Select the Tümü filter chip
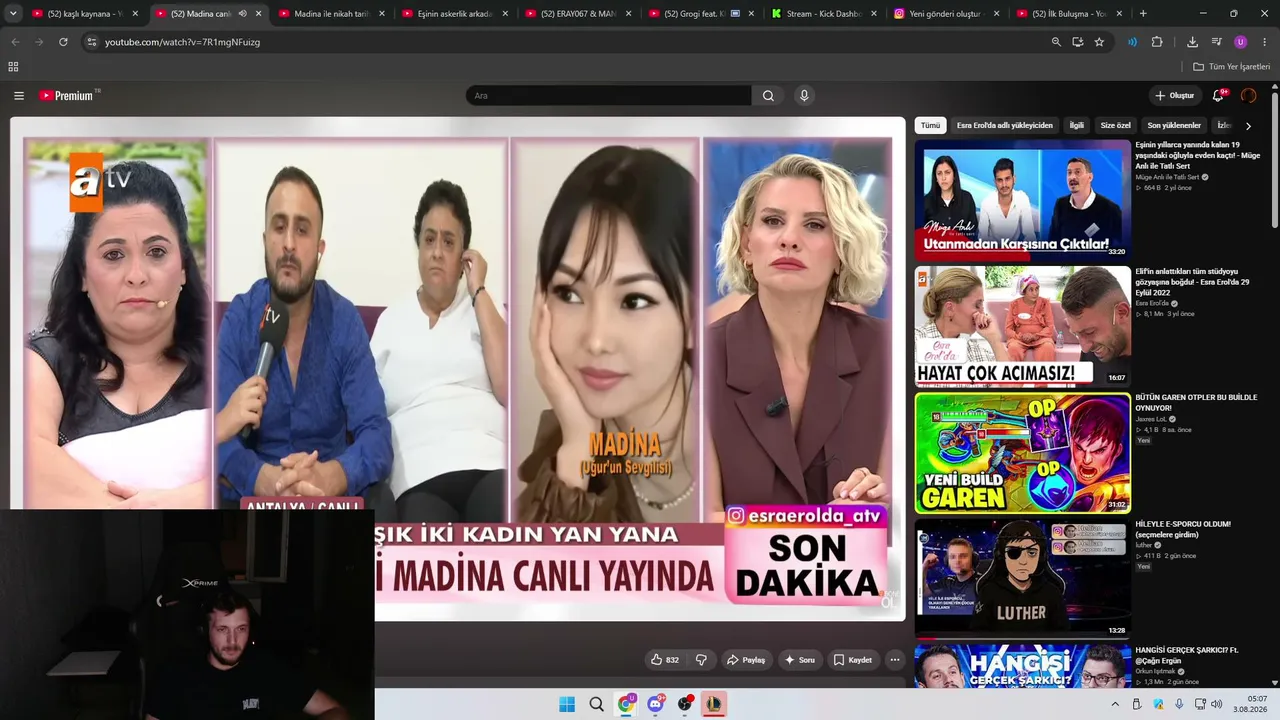 [931, 126]
